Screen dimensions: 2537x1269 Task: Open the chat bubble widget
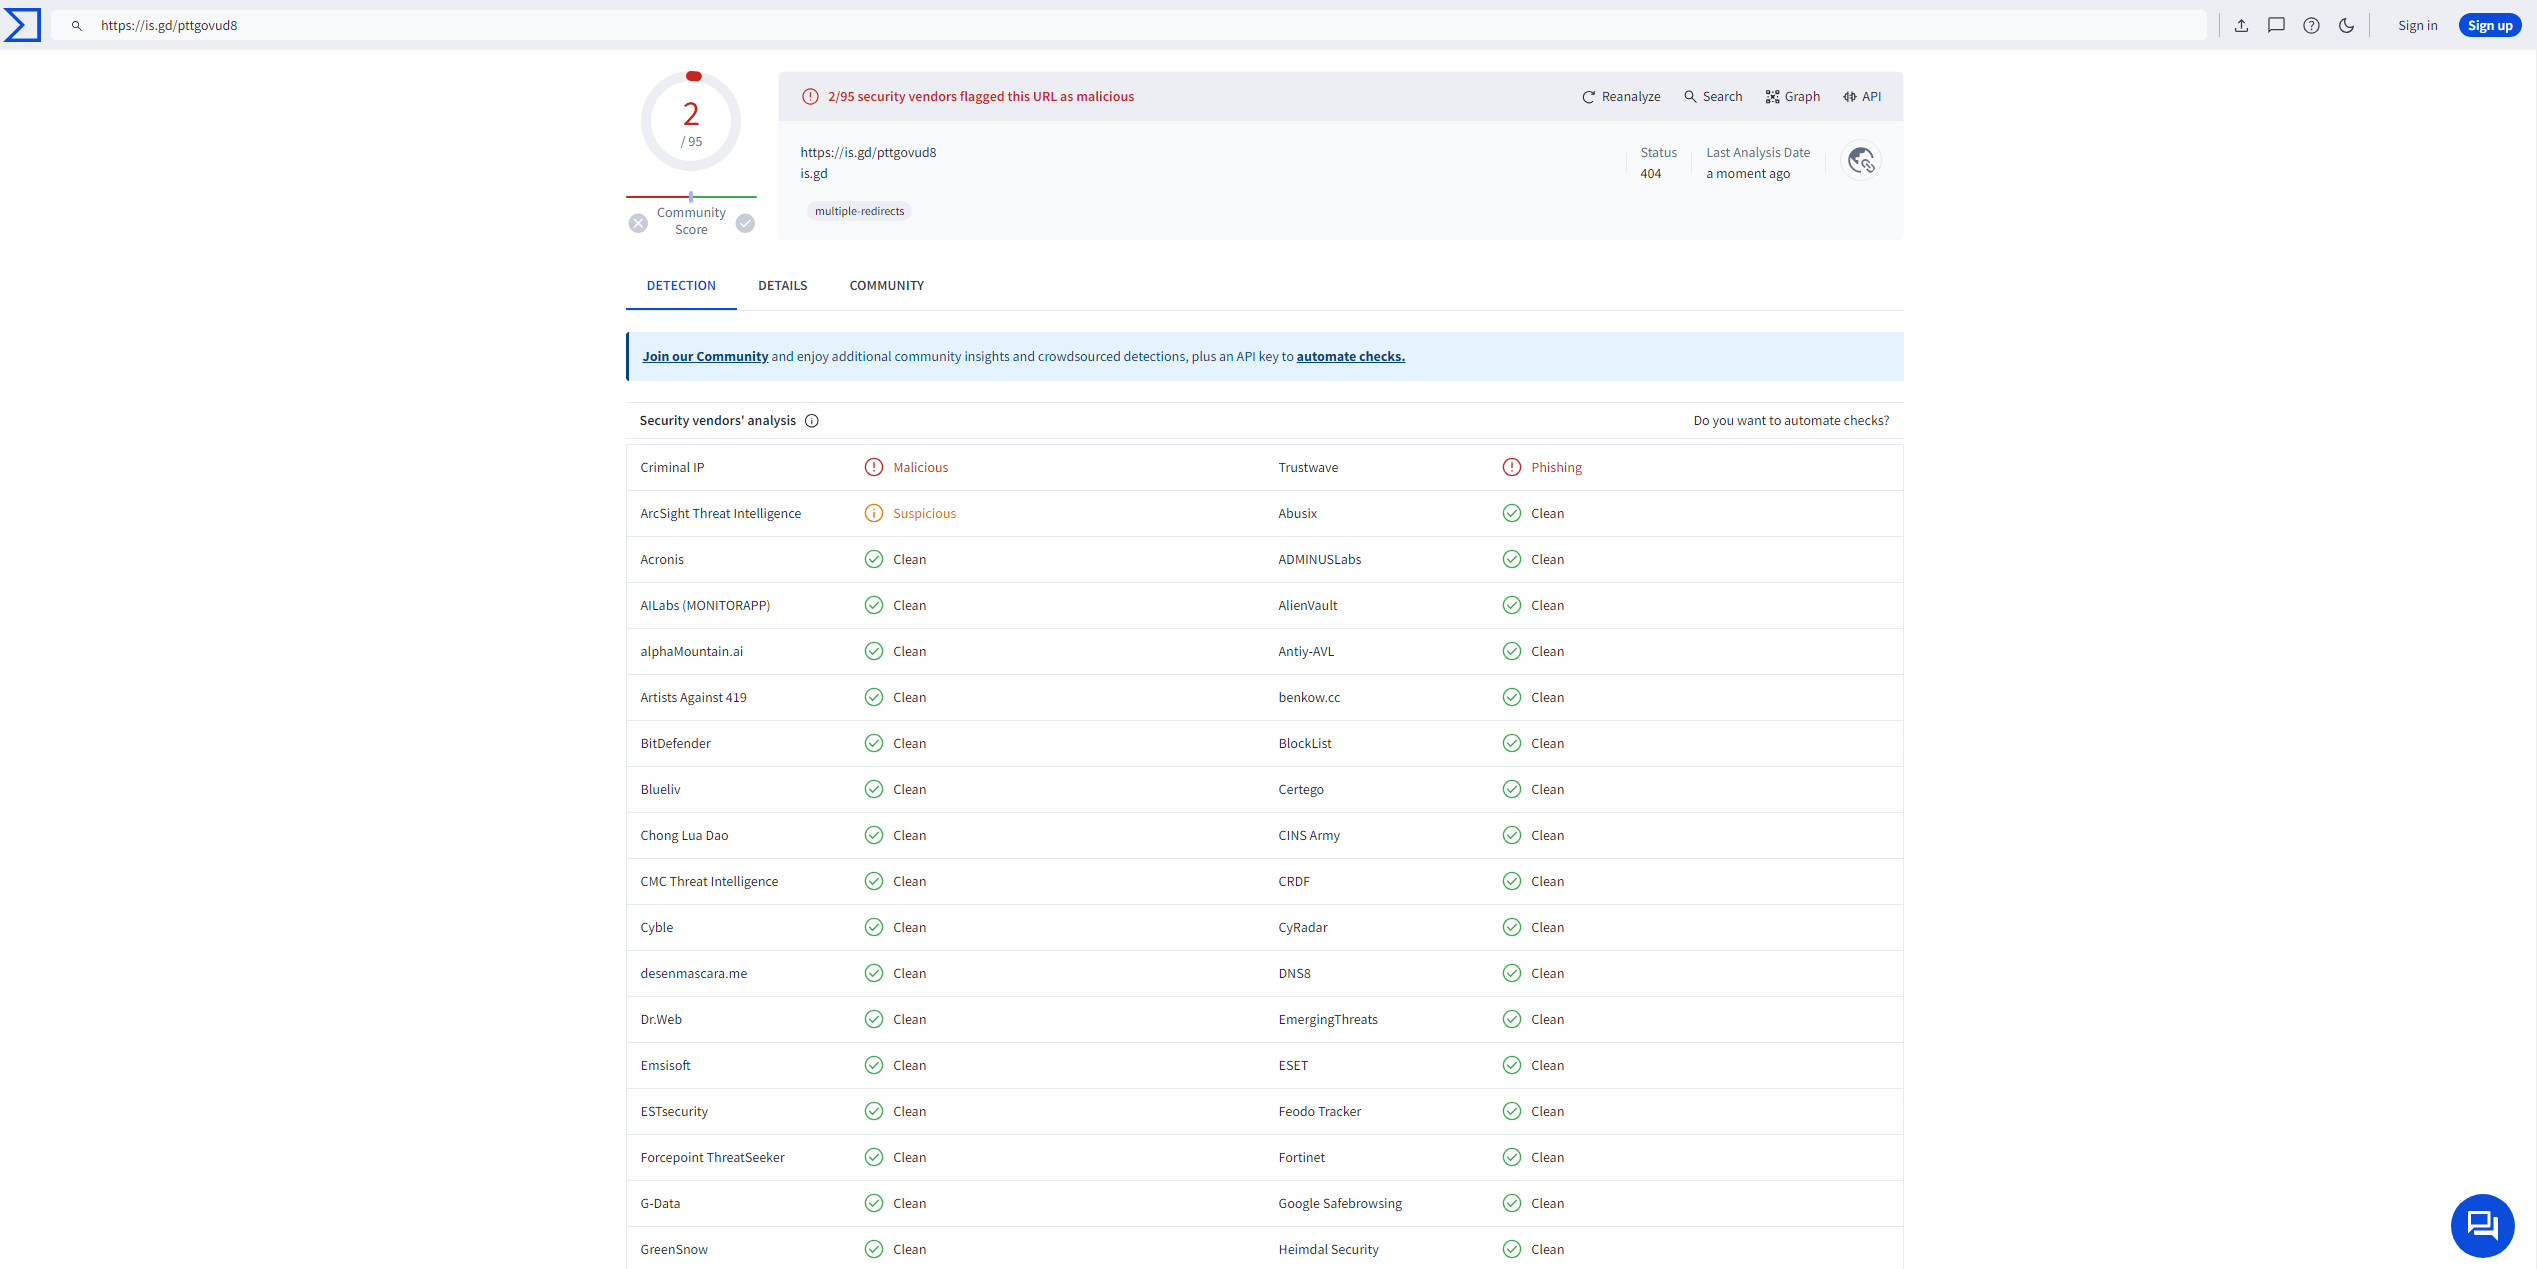[2482, 1225]
